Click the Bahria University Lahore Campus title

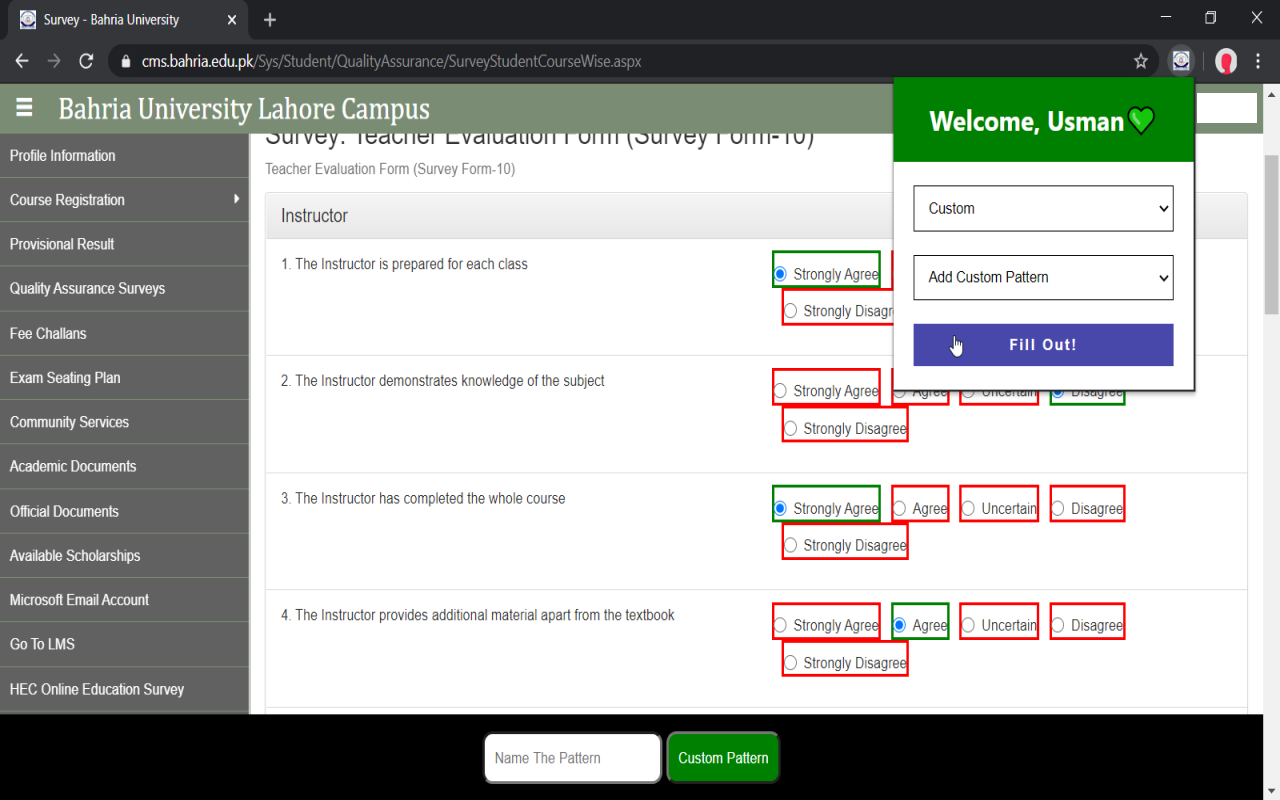[244, 109]
